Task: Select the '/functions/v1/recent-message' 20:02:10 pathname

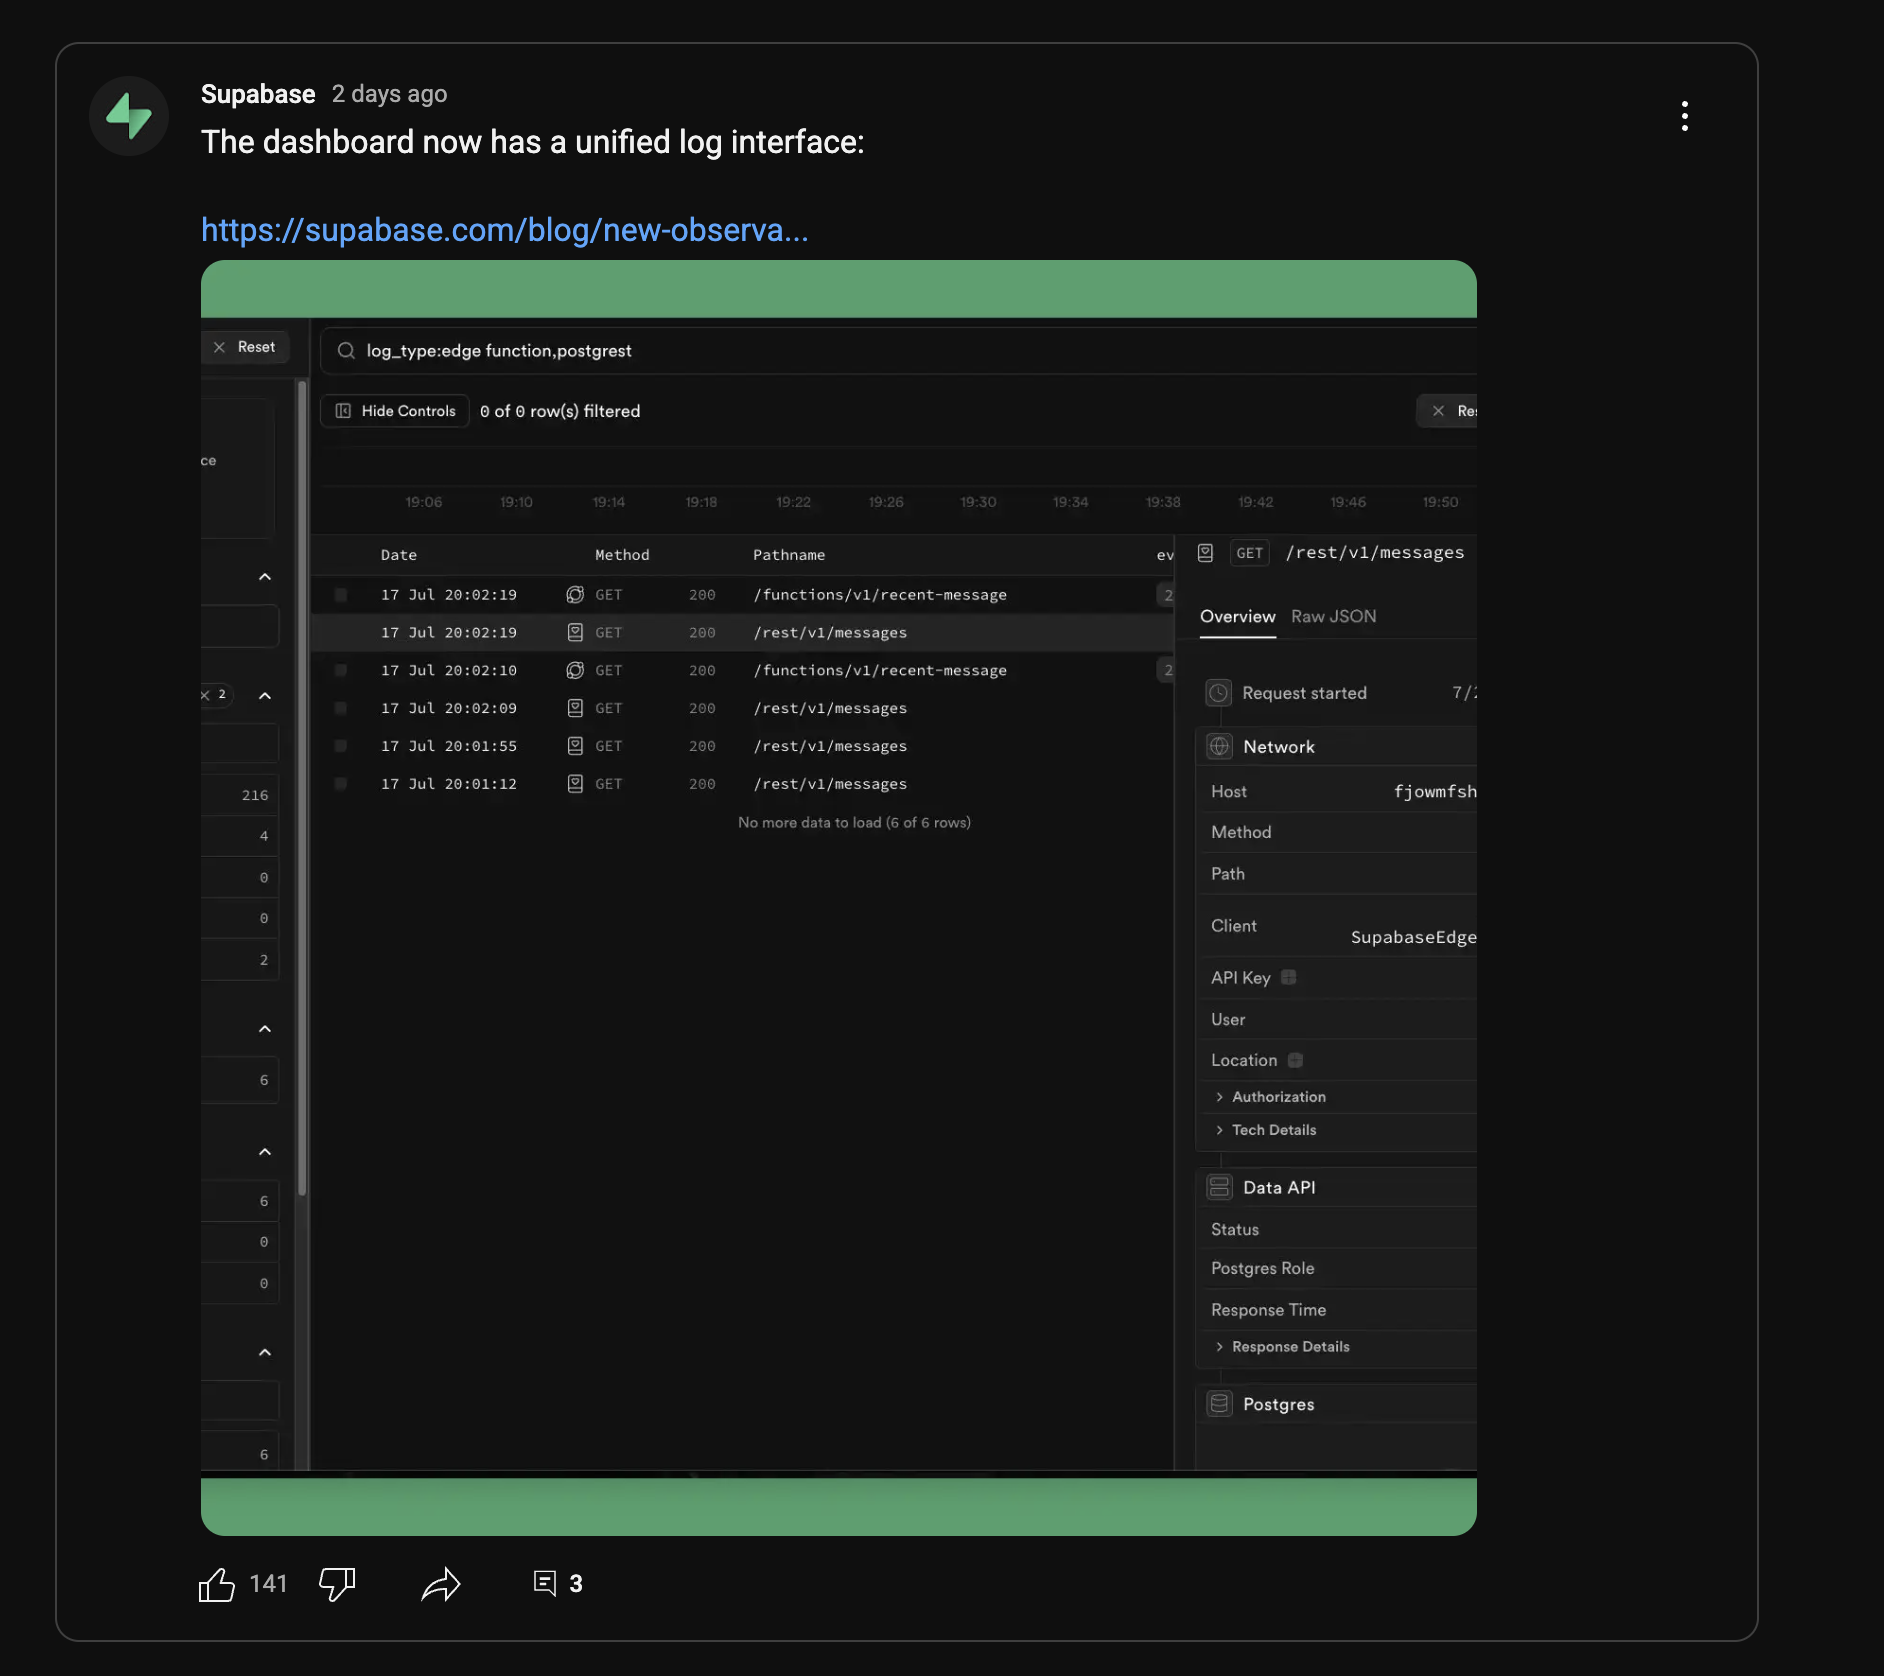Action: (880, 671)
